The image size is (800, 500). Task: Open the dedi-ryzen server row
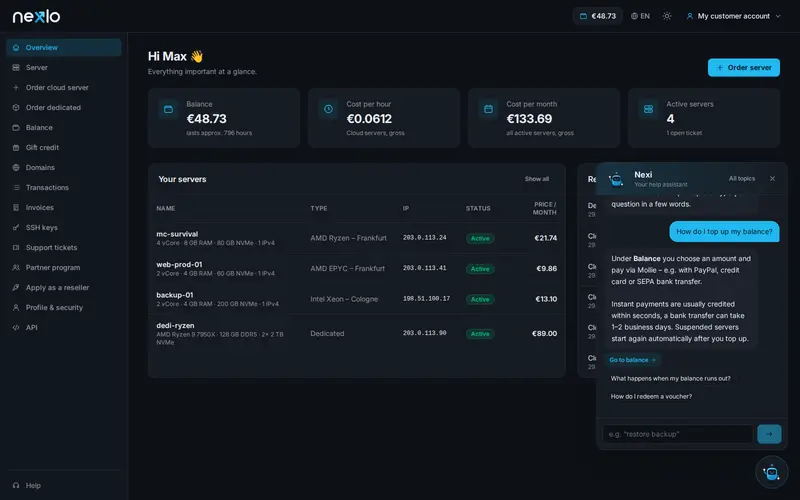[x=357, y=334]
